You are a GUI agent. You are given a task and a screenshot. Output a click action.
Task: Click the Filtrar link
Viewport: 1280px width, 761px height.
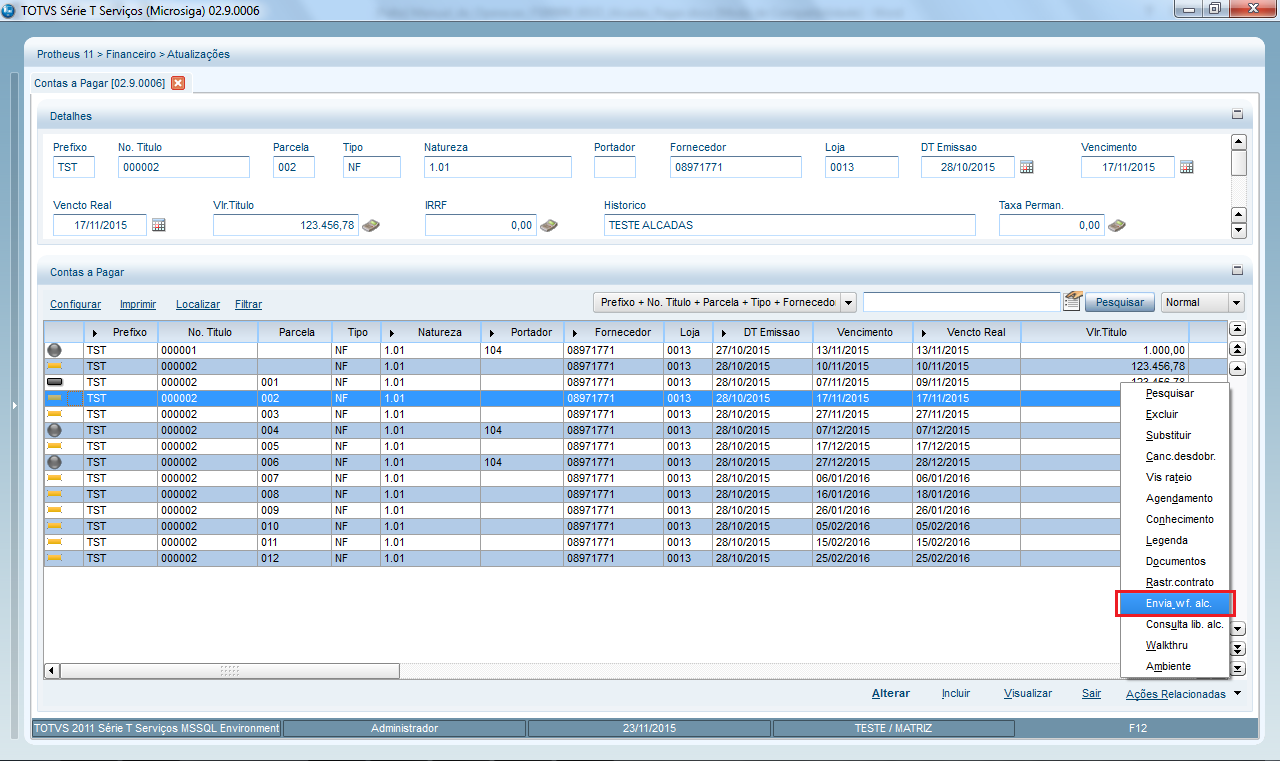point(248,304)
